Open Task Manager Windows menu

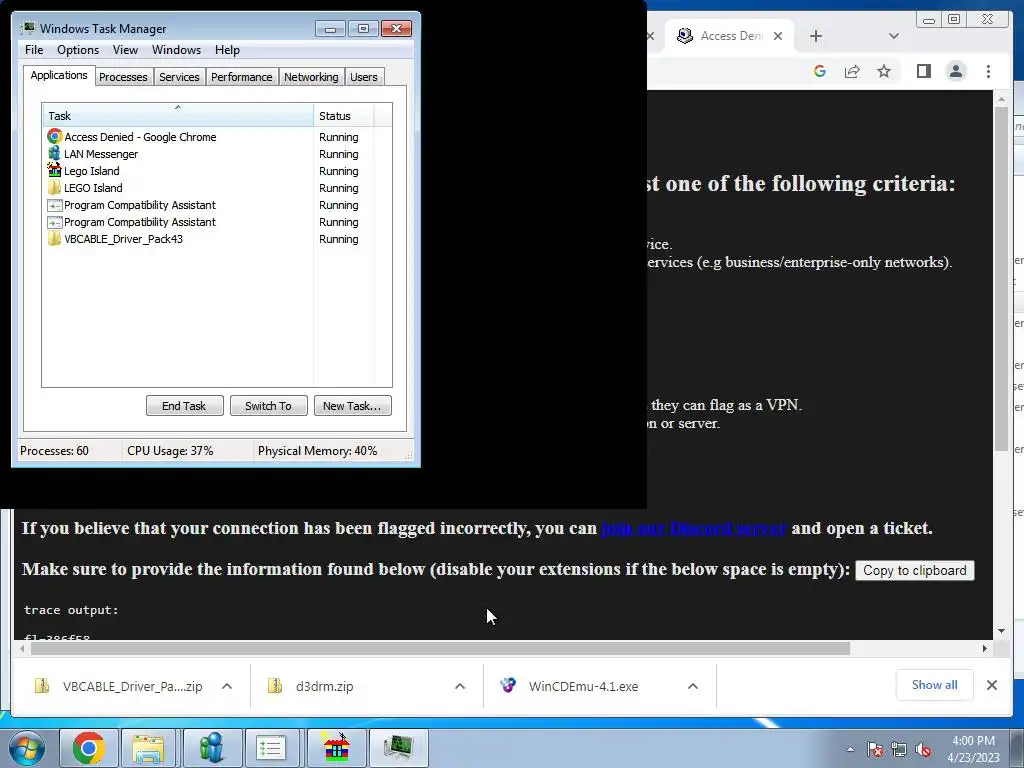[x=176, y=50]
